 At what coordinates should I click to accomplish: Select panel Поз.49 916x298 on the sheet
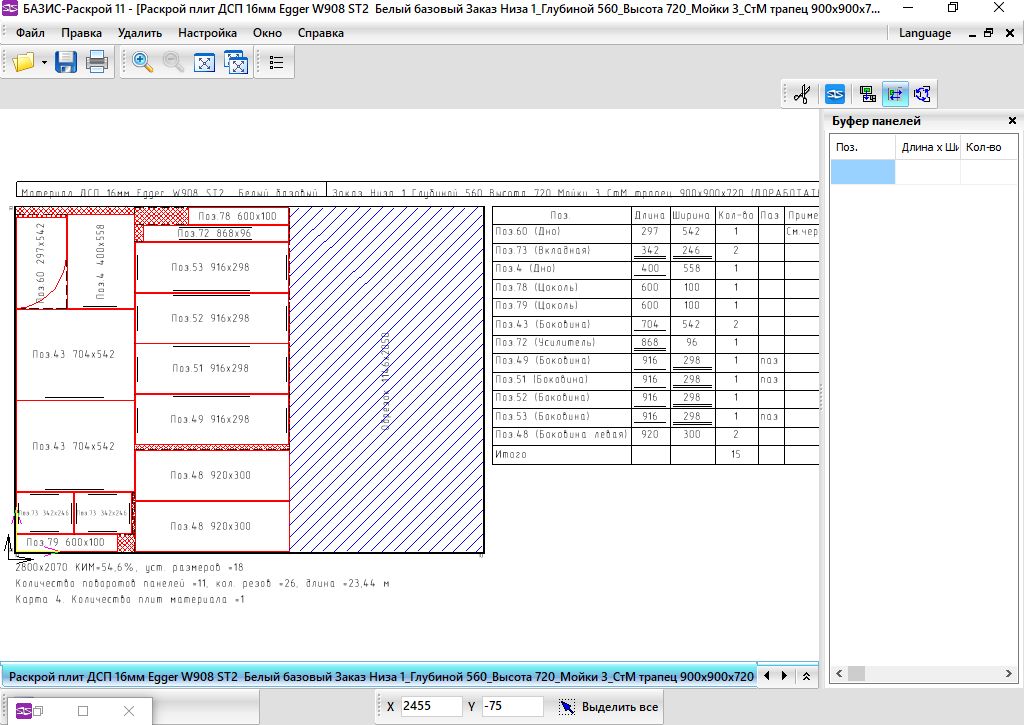pyautogui.click(x=212, y=419)
